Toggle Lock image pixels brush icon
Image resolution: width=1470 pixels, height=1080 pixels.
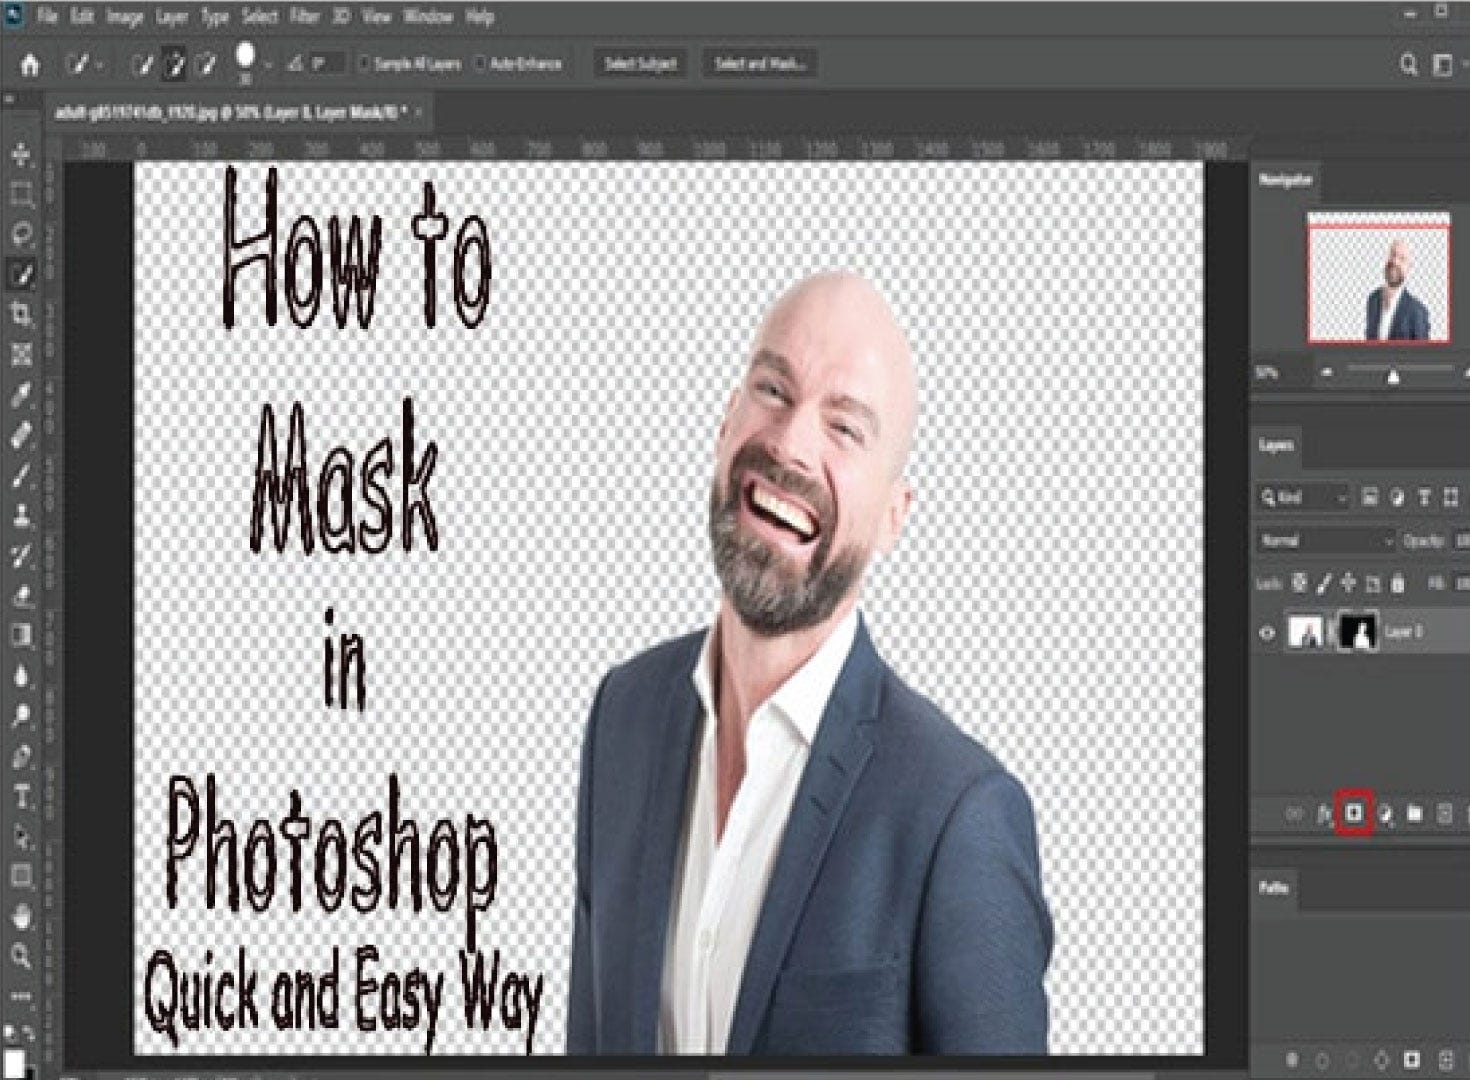[x=1324, y=582]
